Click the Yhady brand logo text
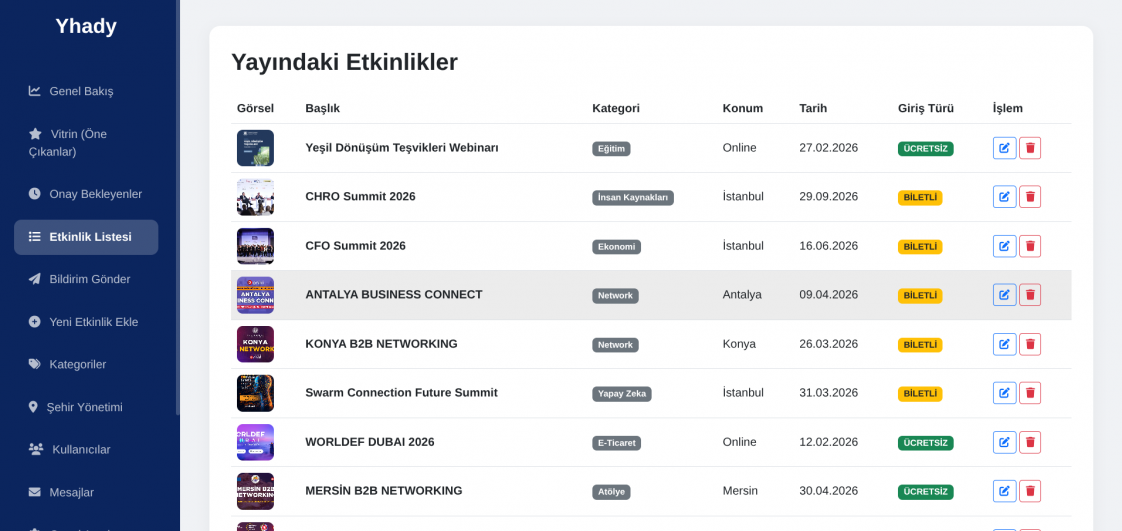Image resolution: width=1122 pixels, height=531 pixels. pos(86,26)
